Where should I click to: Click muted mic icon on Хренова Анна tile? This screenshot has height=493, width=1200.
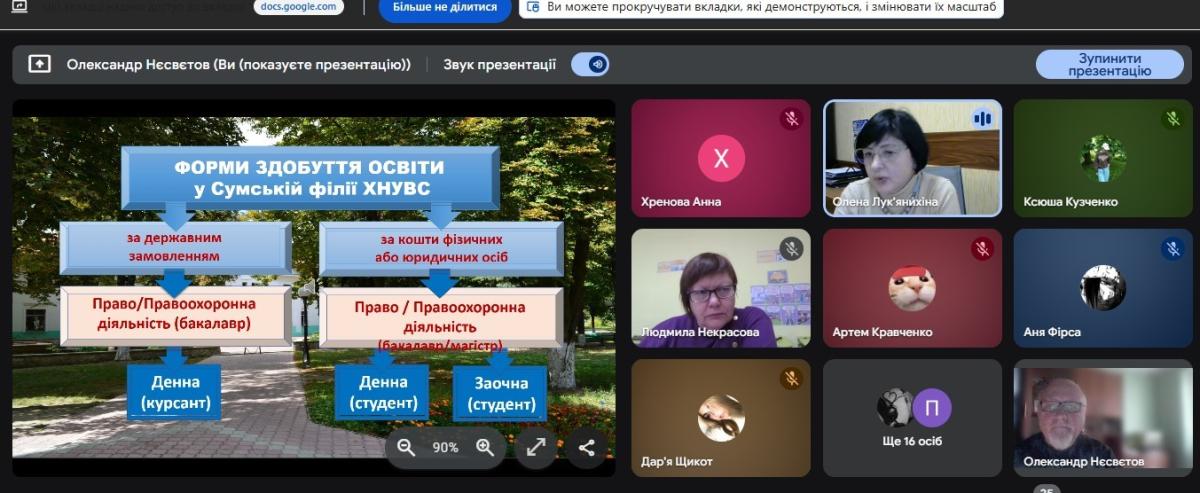coord(792,119)
